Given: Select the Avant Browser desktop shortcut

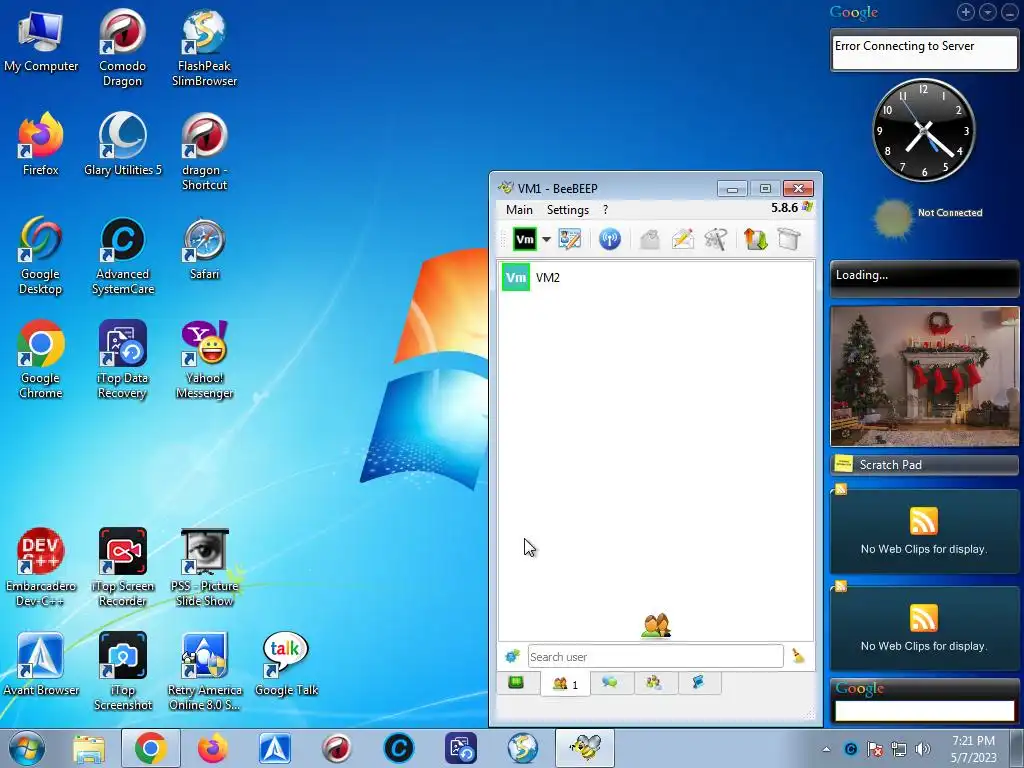Looking at the screenshot, I should click(40, 664).
